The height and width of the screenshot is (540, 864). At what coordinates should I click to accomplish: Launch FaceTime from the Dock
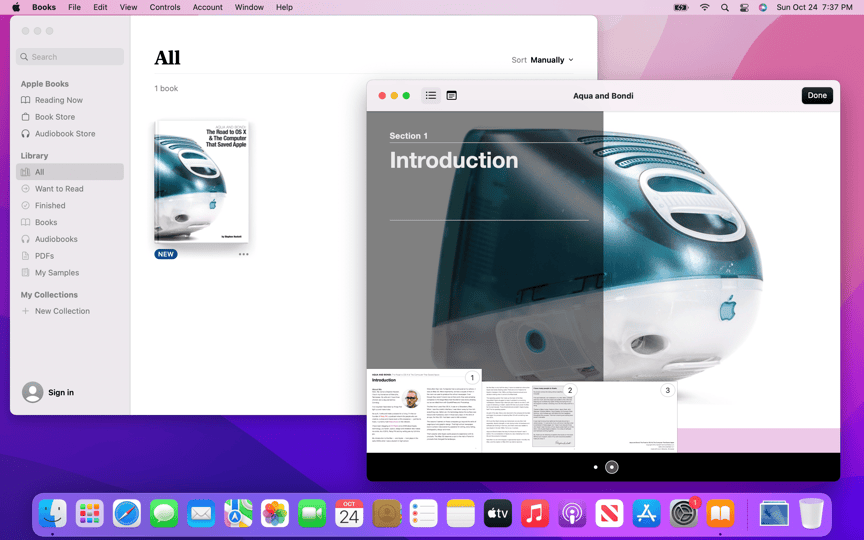pos(312,514)
